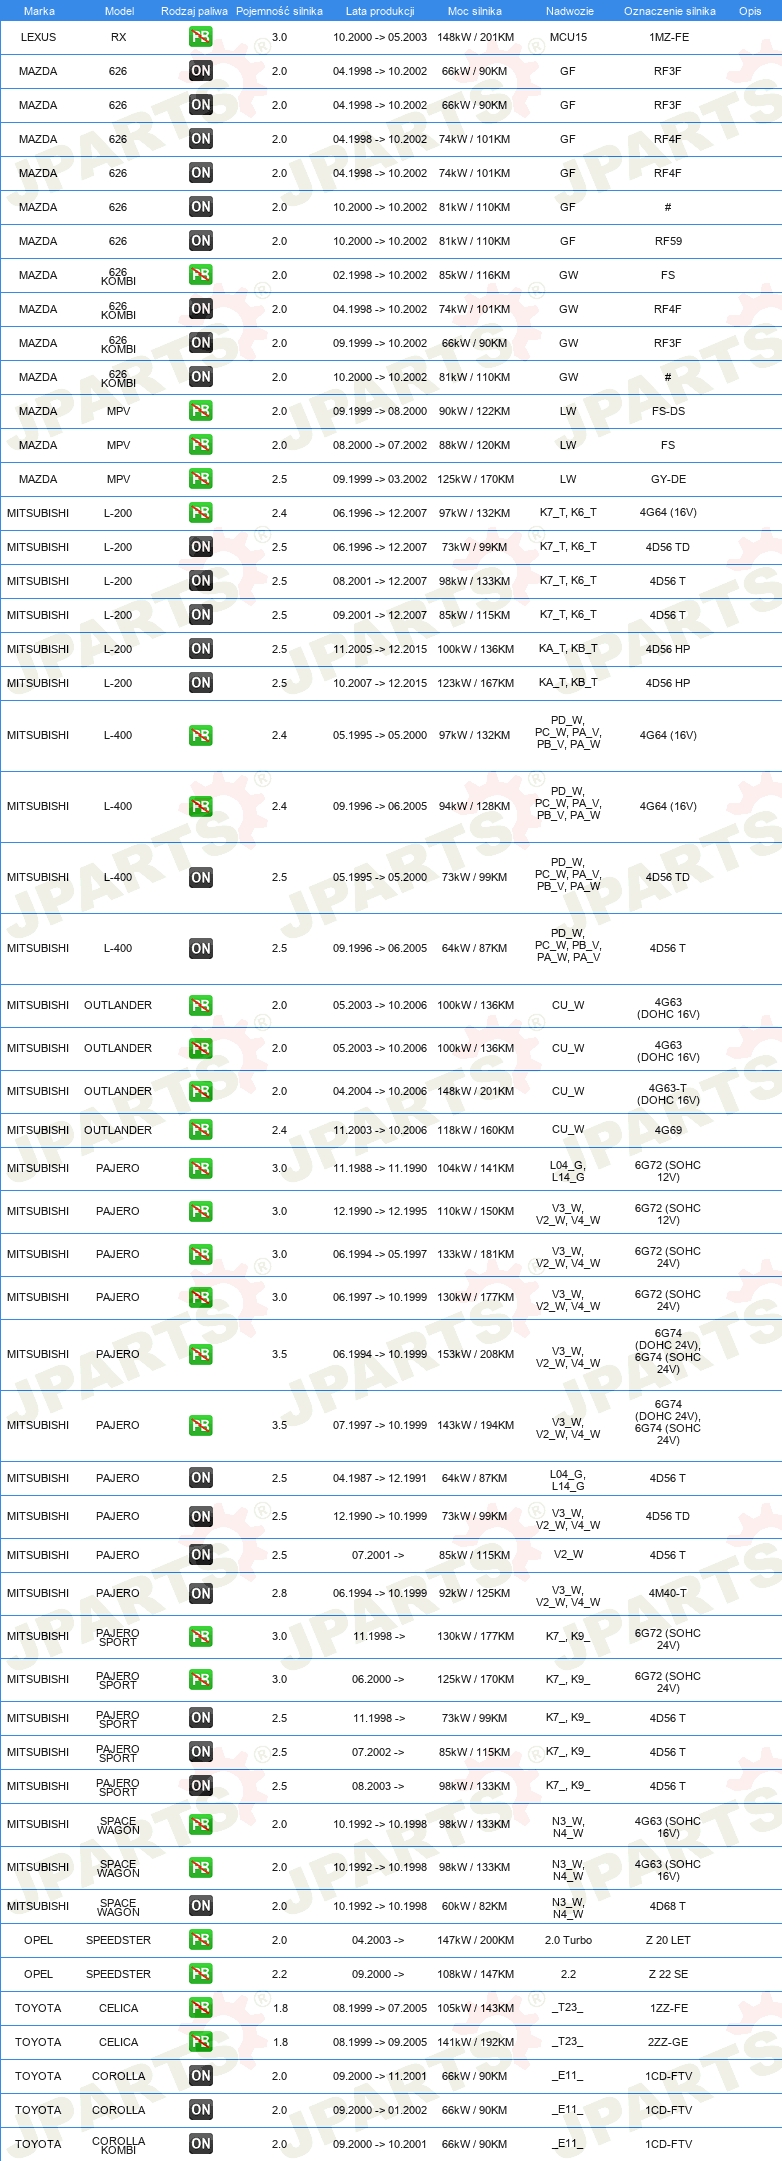Viewport: 782px width, 2161px height.
Task: Click the PB icon in the MAZDA MPV FS-DS row
Action: [x=201, y=411]
